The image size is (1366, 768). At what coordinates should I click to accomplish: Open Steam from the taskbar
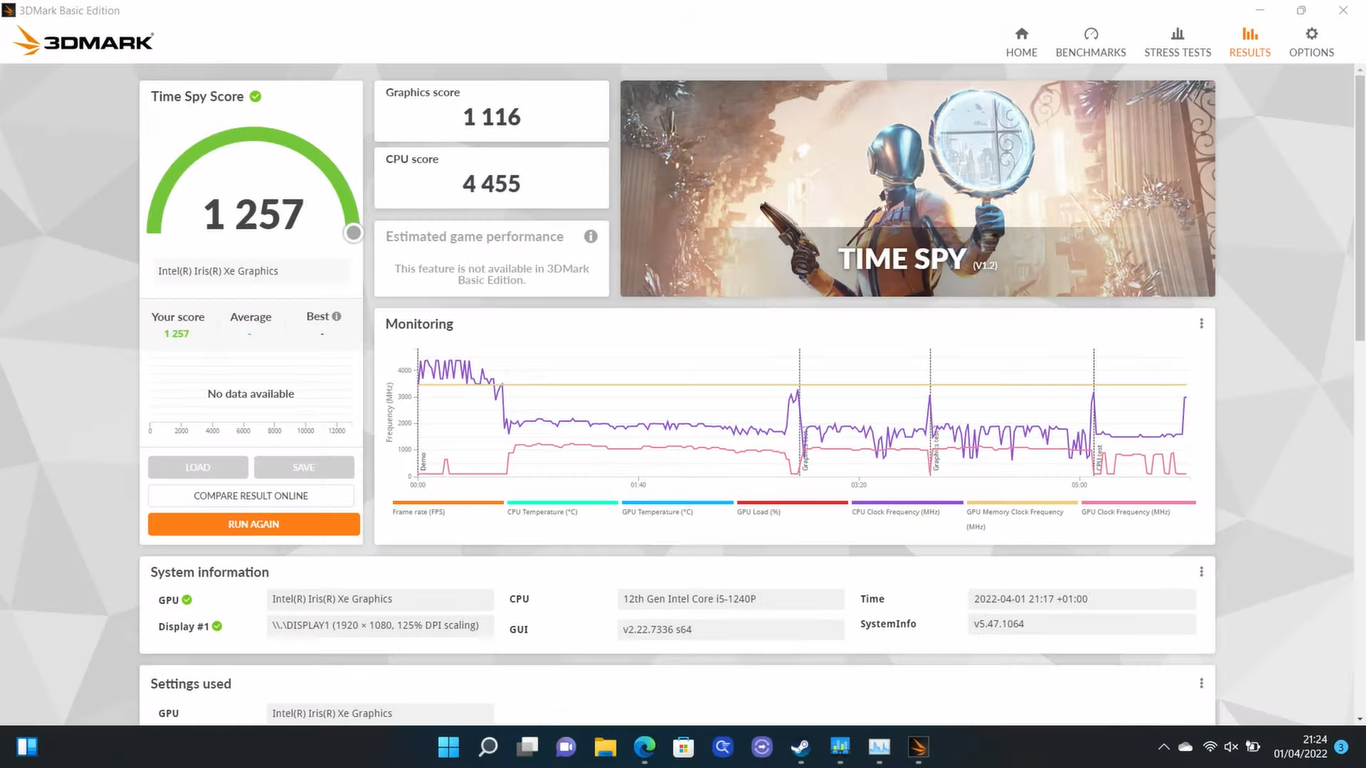click(x=800, y=747)
